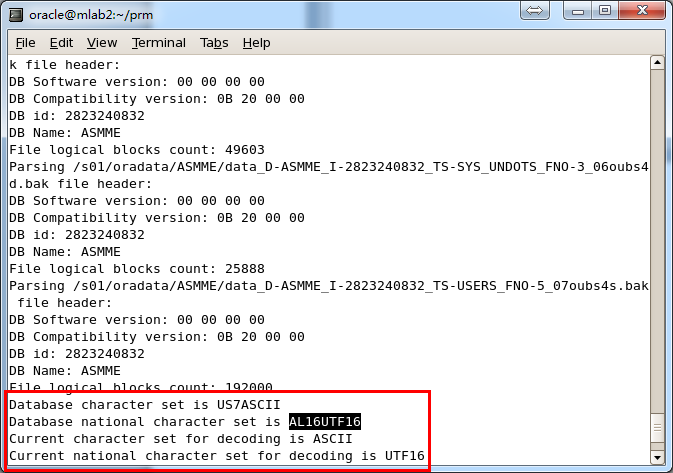The height and width of the screenshot is (473, 673).
Task: Expand the Terminal menu
Action: (159, 43)
